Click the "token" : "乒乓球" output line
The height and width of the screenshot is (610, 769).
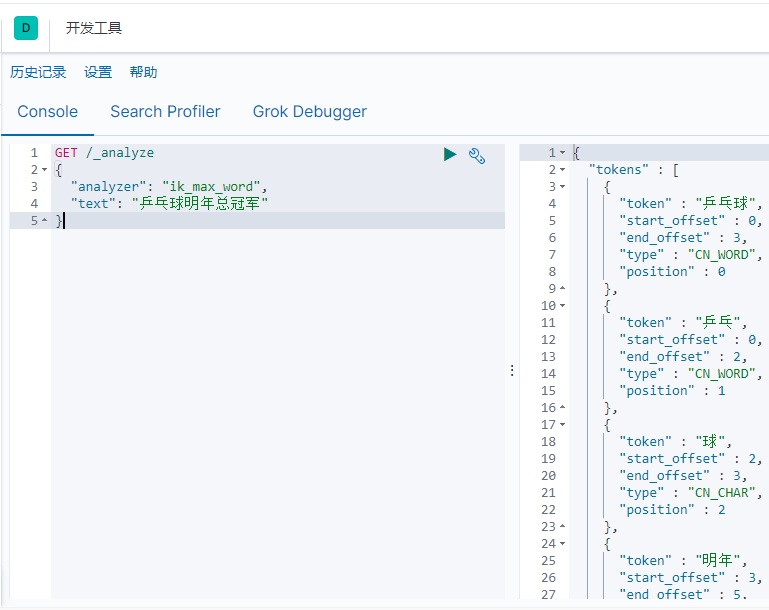pos(691,203)
